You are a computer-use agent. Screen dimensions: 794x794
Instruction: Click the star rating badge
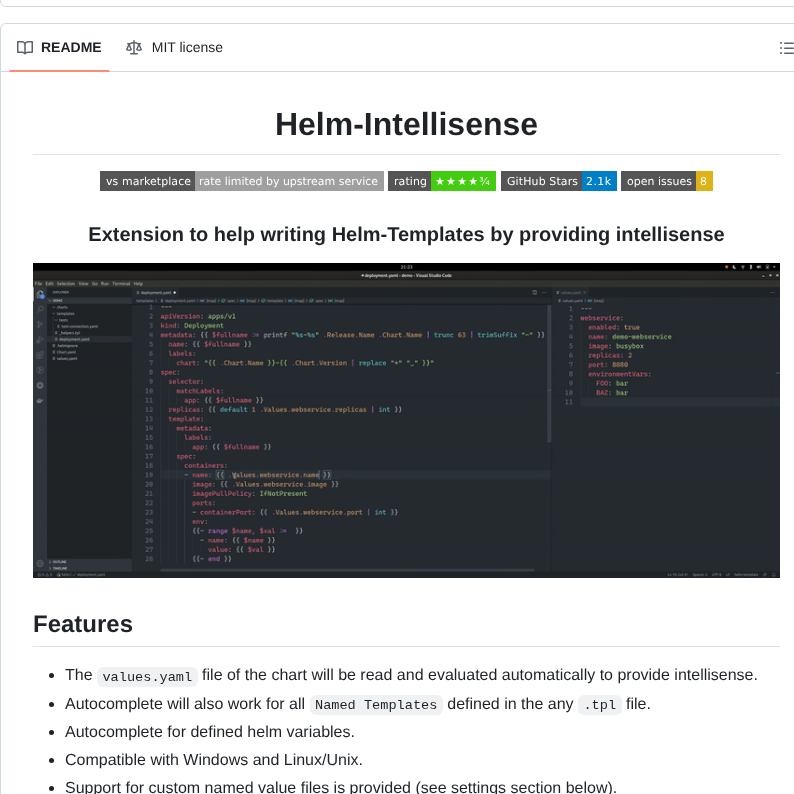click(442, 181)
